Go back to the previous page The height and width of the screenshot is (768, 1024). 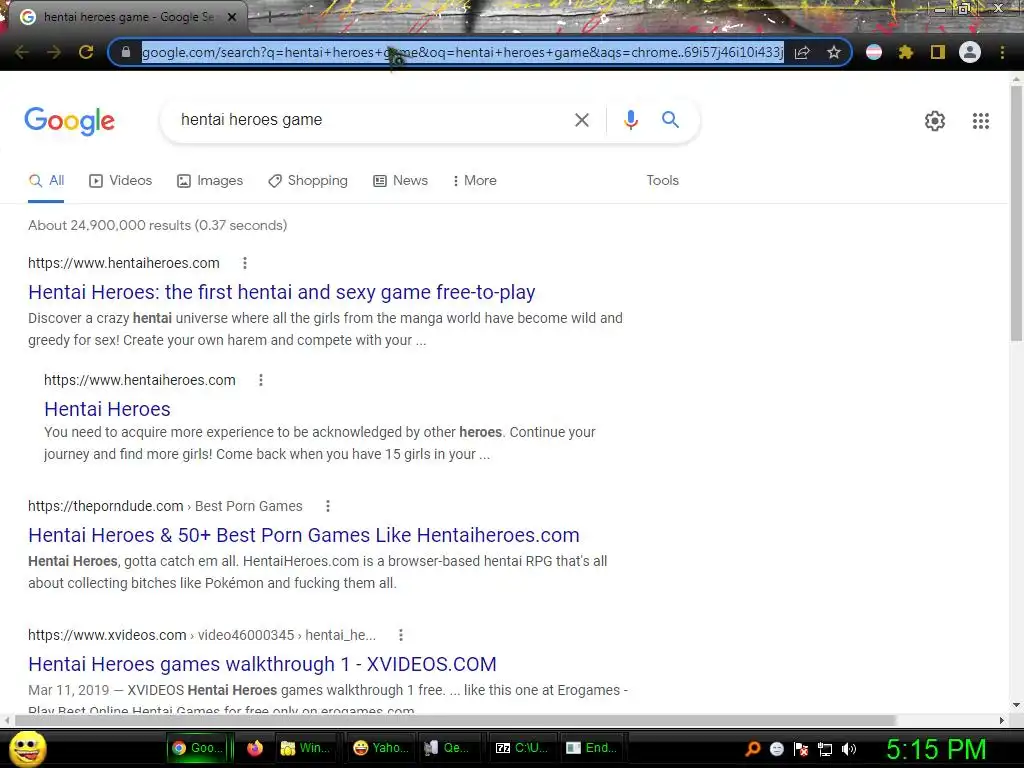[x=22, y=52]
